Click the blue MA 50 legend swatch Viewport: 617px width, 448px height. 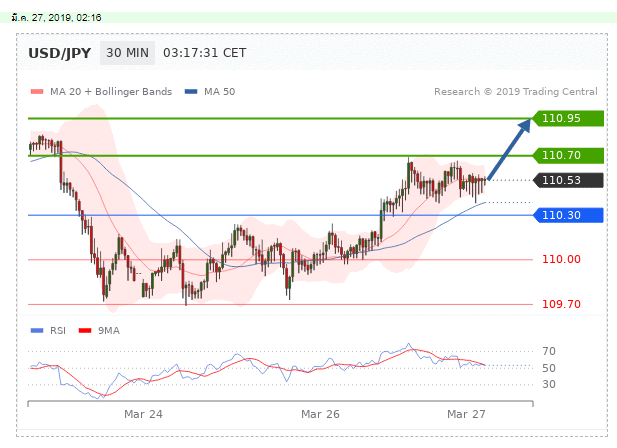coord(191,92)
